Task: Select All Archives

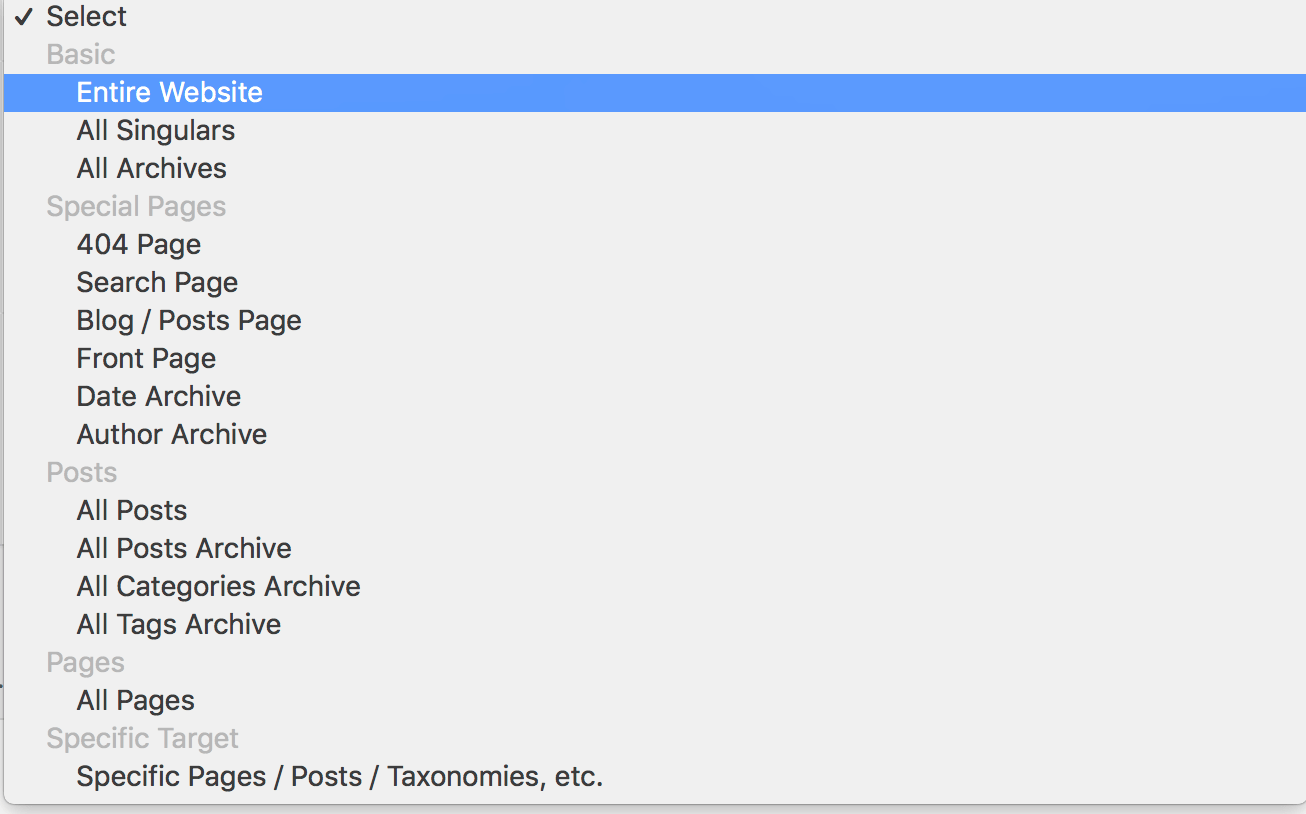Action: (151, 168)
